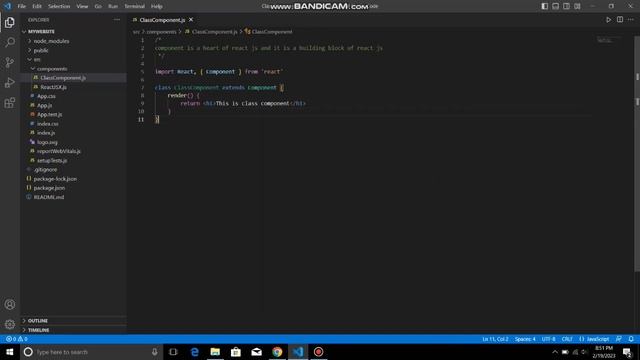Open the Selection menu
The width and height of the screenshot is (640, 360).
pos(59,6)
